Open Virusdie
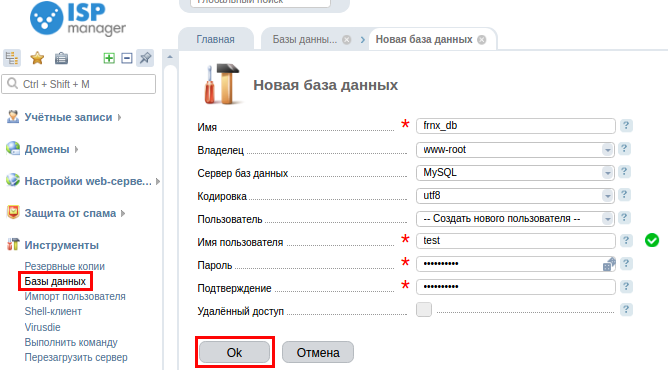The height and width of the screenshot is (370, 668). coord(42,327)
